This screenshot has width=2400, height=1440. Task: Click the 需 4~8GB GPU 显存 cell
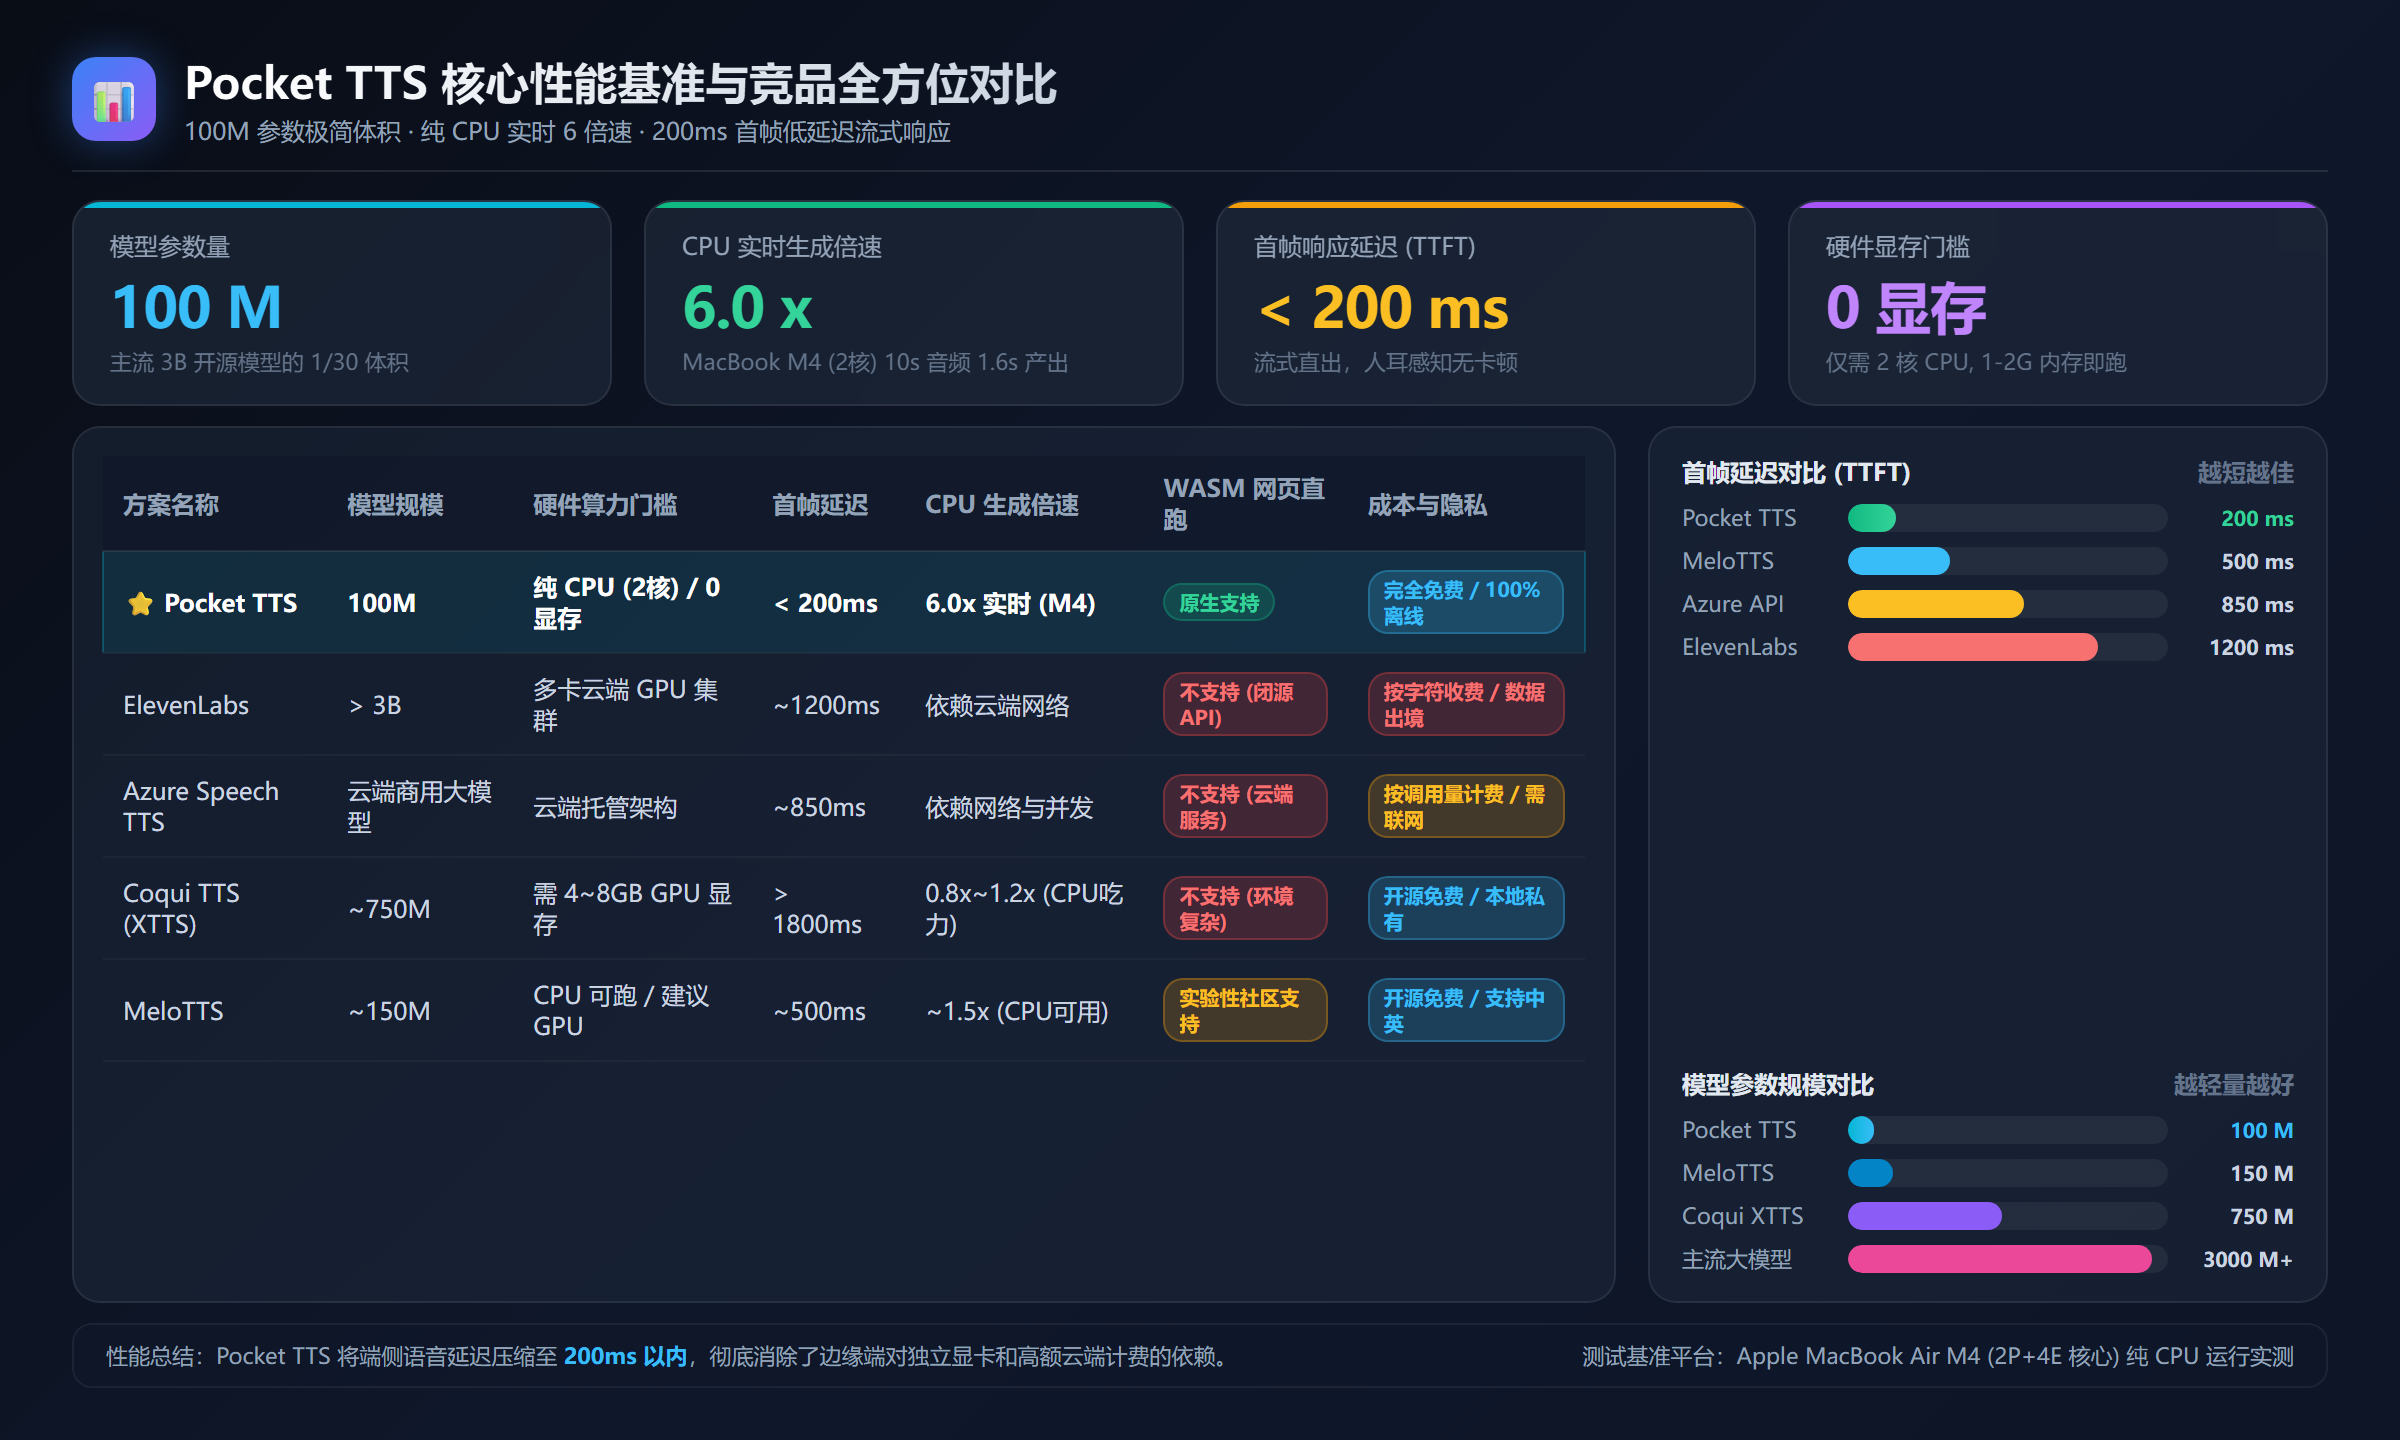pyautogui.click(x=632, y=909)
